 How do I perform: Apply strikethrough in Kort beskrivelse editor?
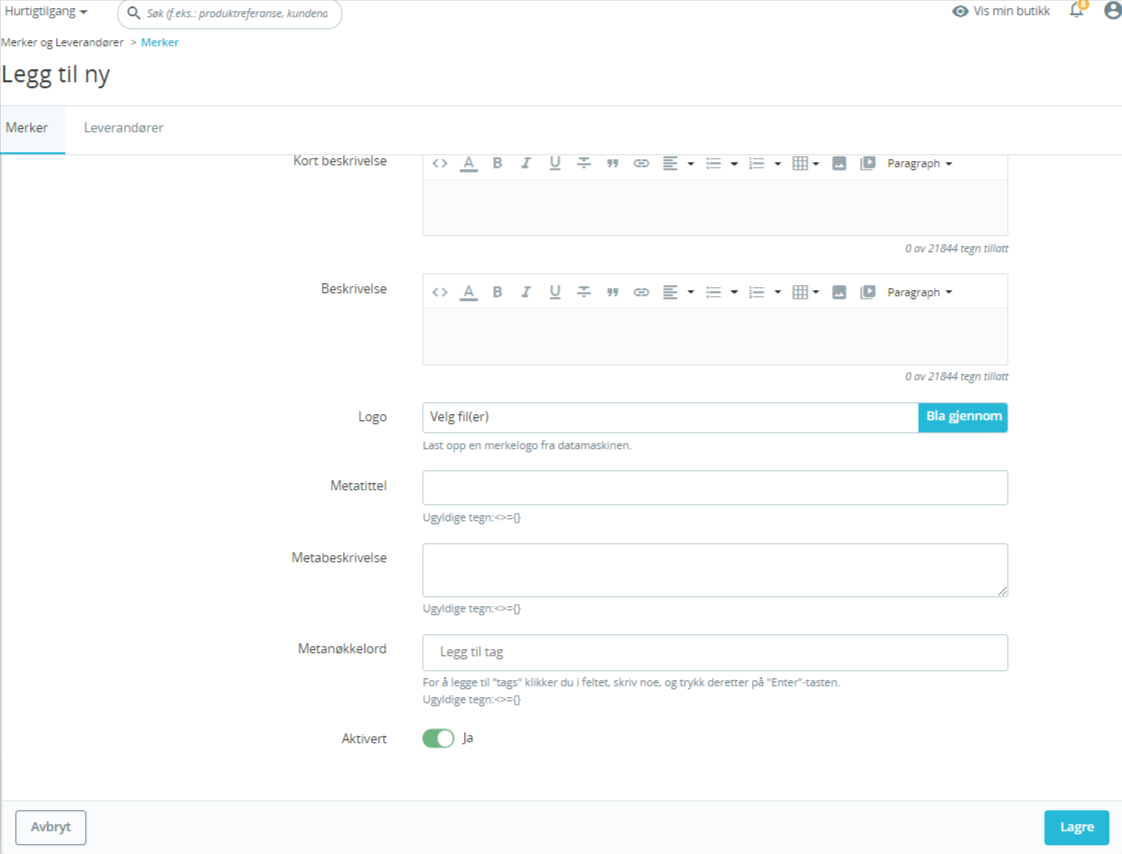584,163
